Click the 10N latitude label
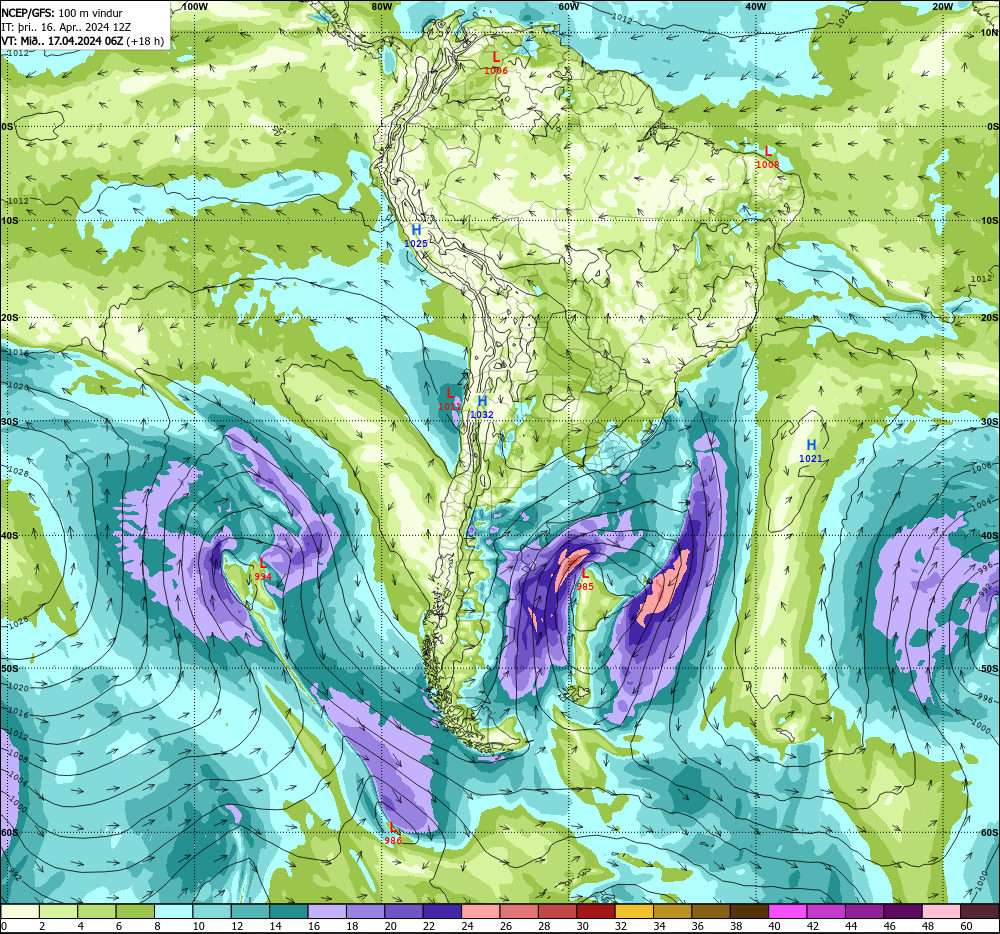Image resolution: width=1000 pixels, height=934 pixels. (x=990, y=33)
